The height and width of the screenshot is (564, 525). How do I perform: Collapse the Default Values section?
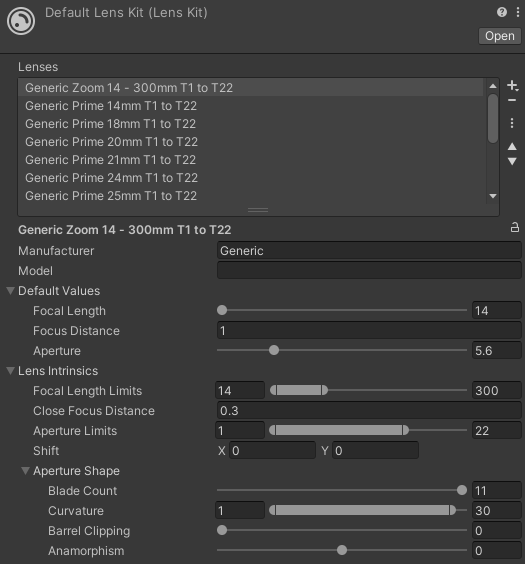click(x=11, y=291)
